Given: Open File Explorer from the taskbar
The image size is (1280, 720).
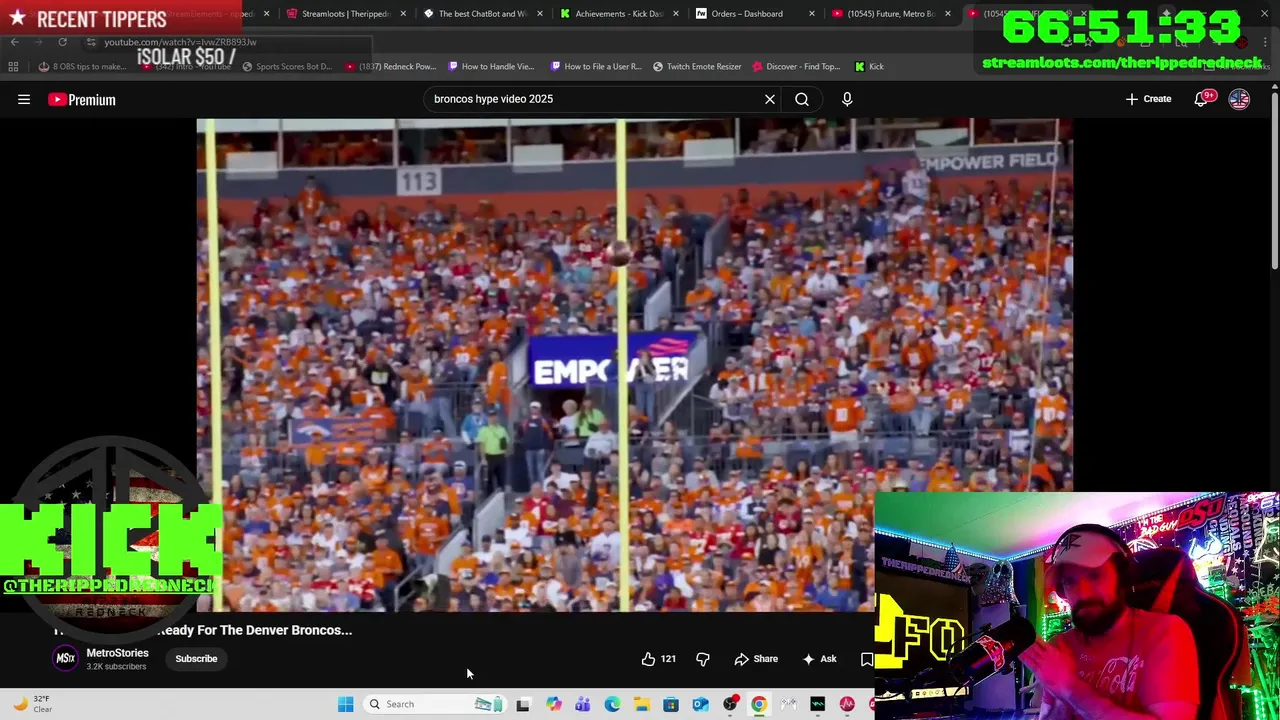Looking at the screenshot, I should 641,704.
